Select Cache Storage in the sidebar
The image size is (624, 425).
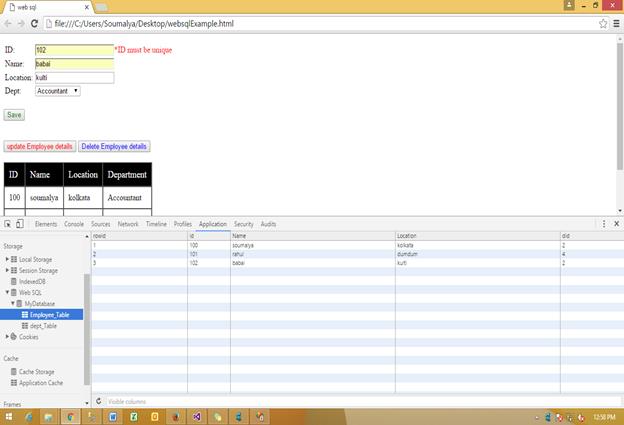pos(37,372)
